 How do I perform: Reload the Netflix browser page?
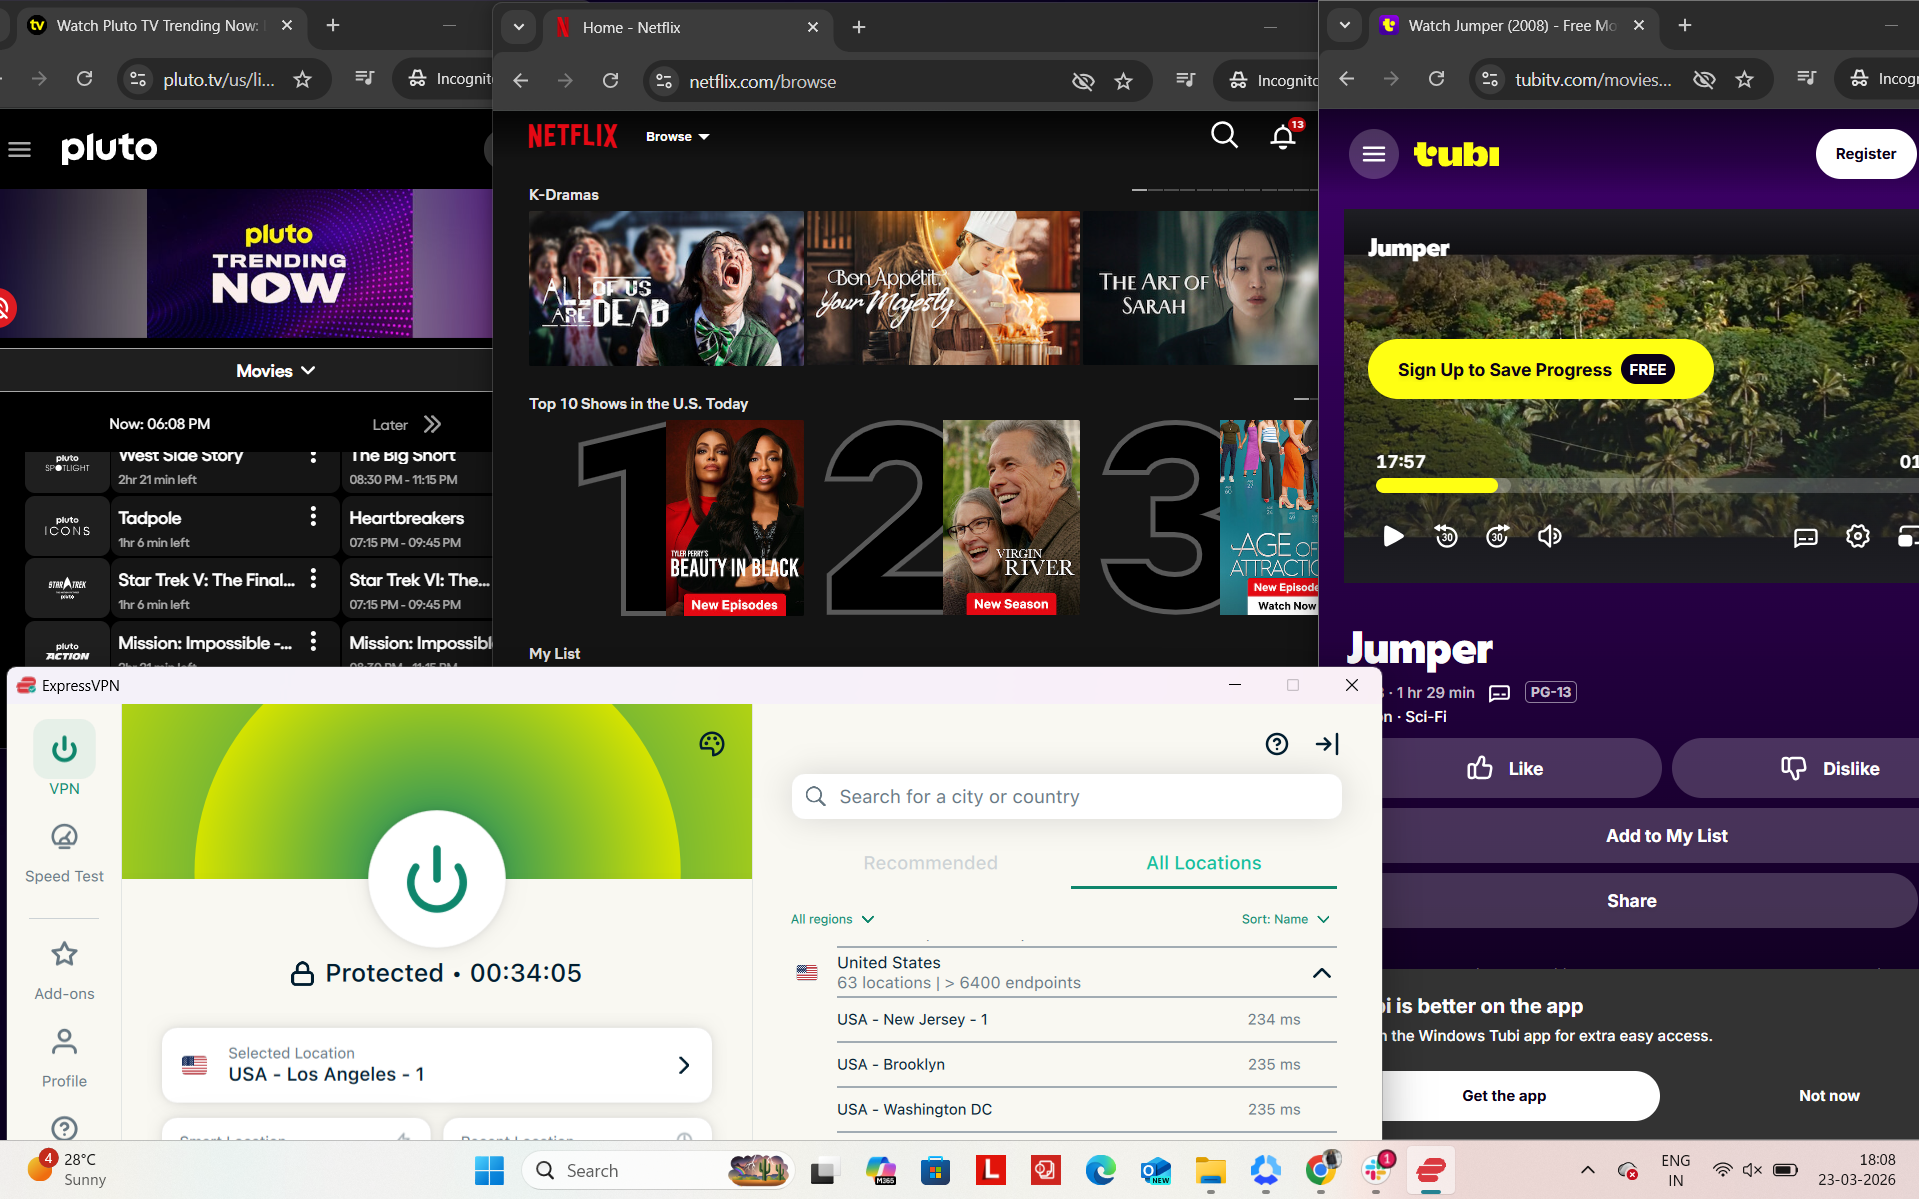tap(610, 81)
